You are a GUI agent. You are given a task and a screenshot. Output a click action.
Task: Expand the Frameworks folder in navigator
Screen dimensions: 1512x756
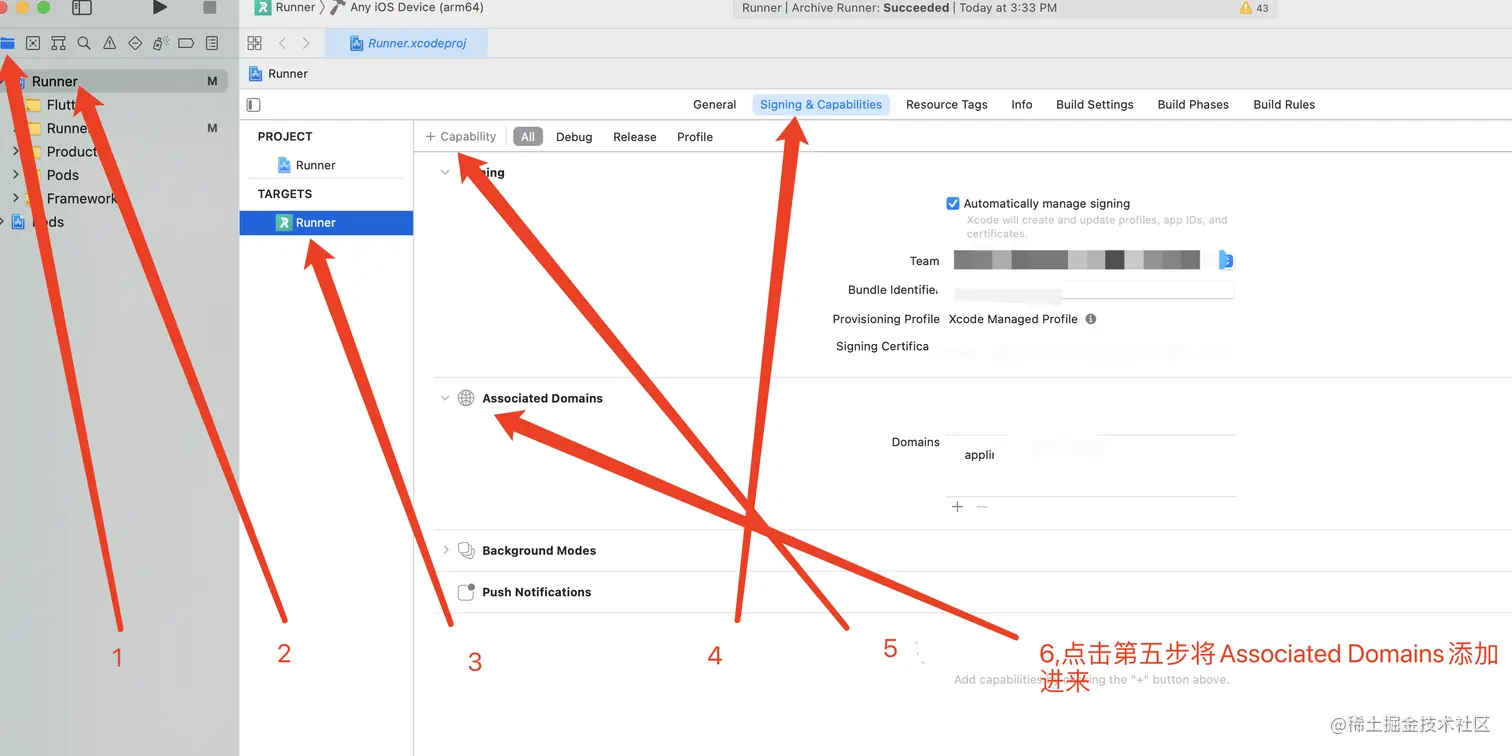pos(15,198)
